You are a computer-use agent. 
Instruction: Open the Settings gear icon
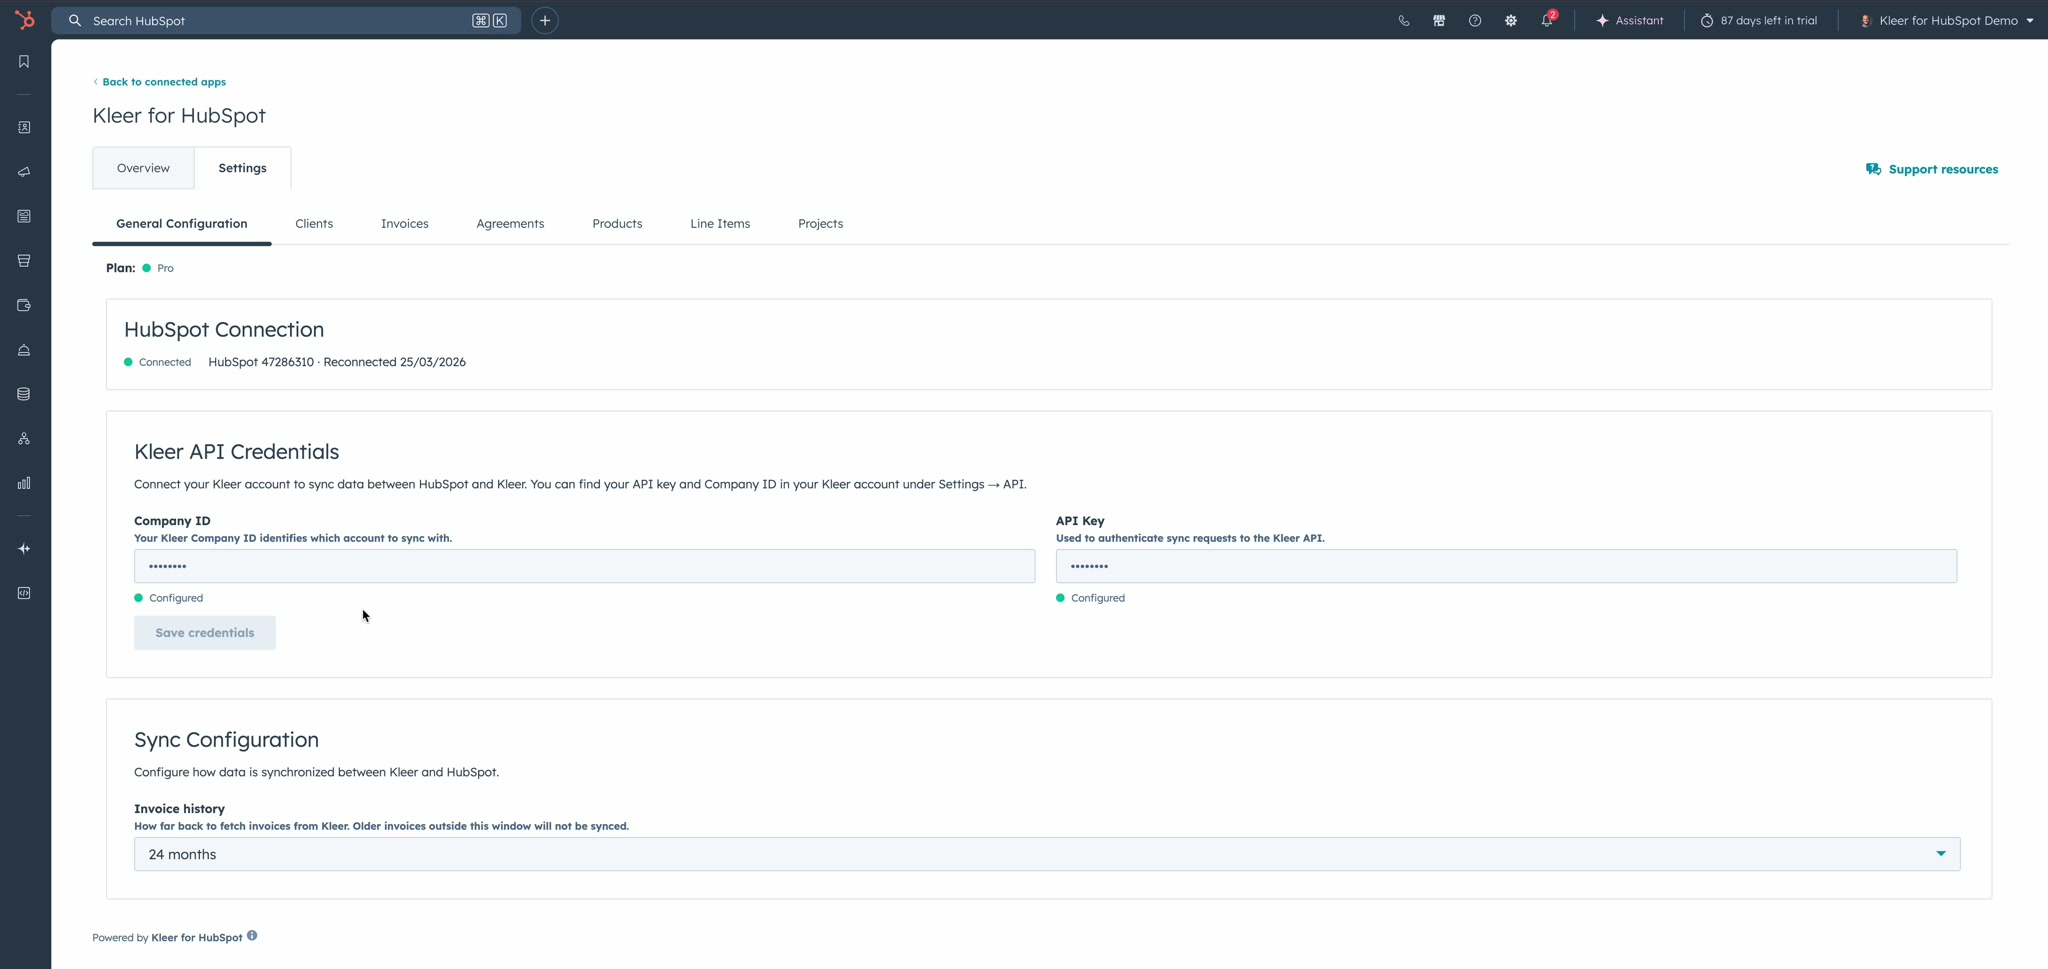[x=1511, y=20]
